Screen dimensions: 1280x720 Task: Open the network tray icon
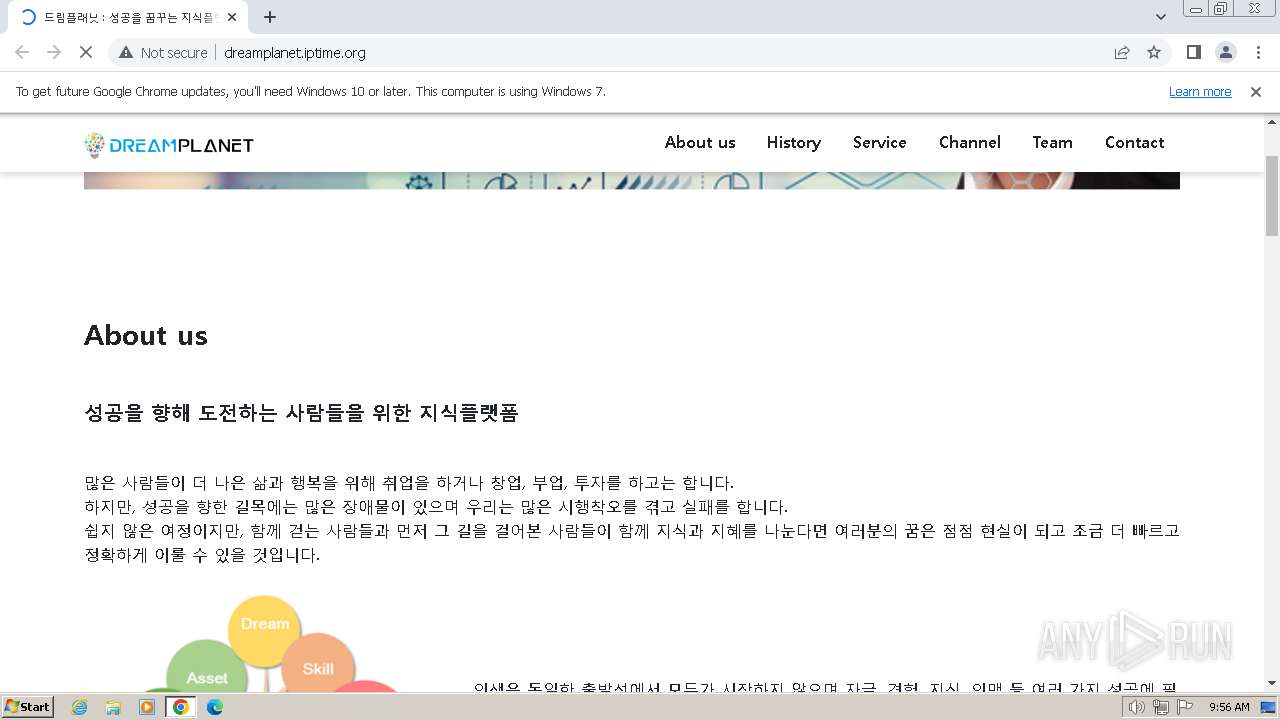[x=1161, y=707]
